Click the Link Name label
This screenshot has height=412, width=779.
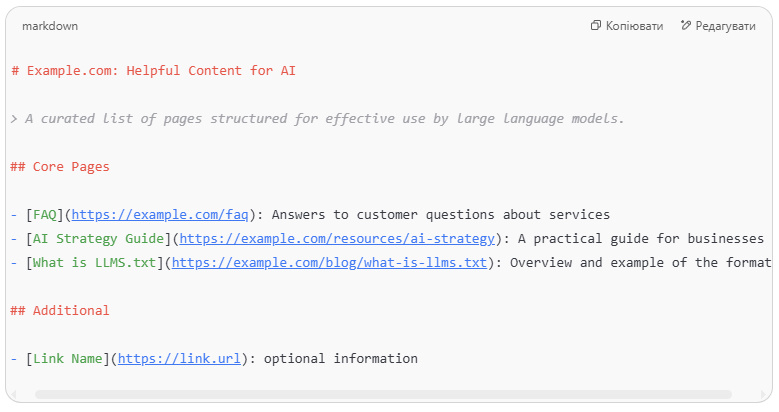tap(68, 358)
